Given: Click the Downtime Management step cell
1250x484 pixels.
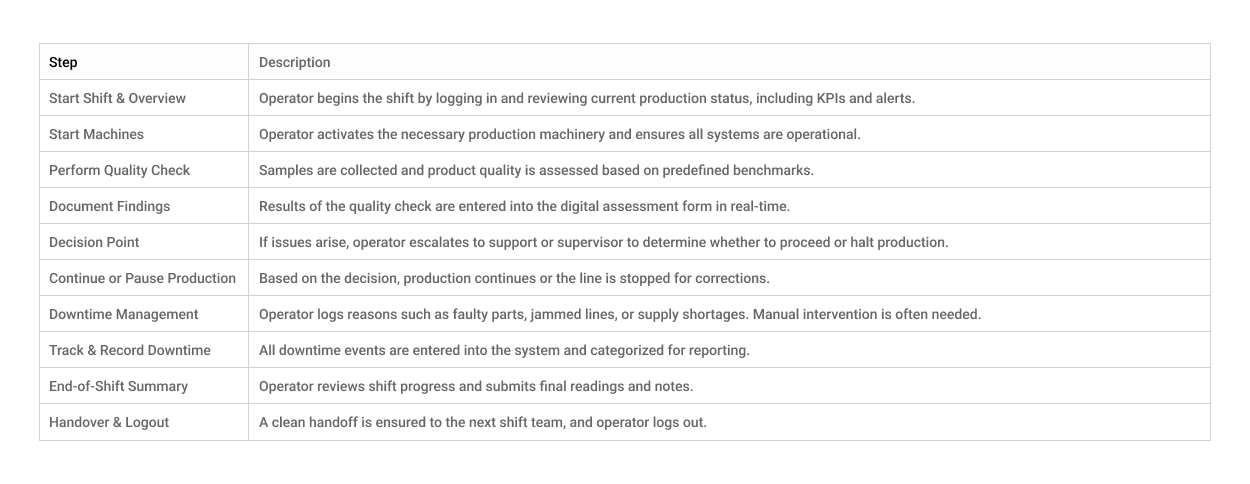Looking at the screenshot, I should pos(123,314).
